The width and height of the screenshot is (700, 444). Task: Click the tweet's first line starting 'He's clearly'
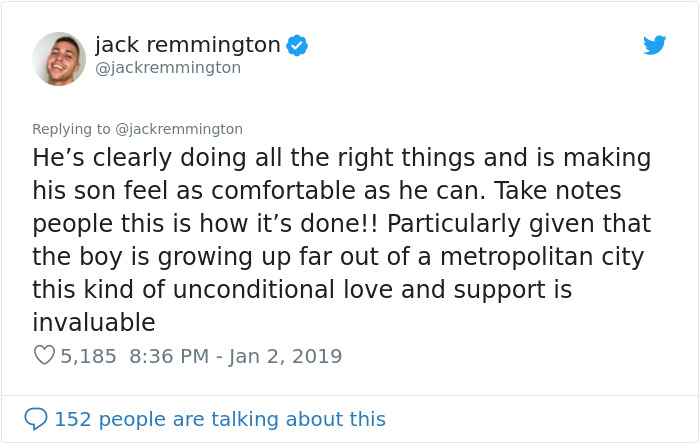[x=341, y=158]
